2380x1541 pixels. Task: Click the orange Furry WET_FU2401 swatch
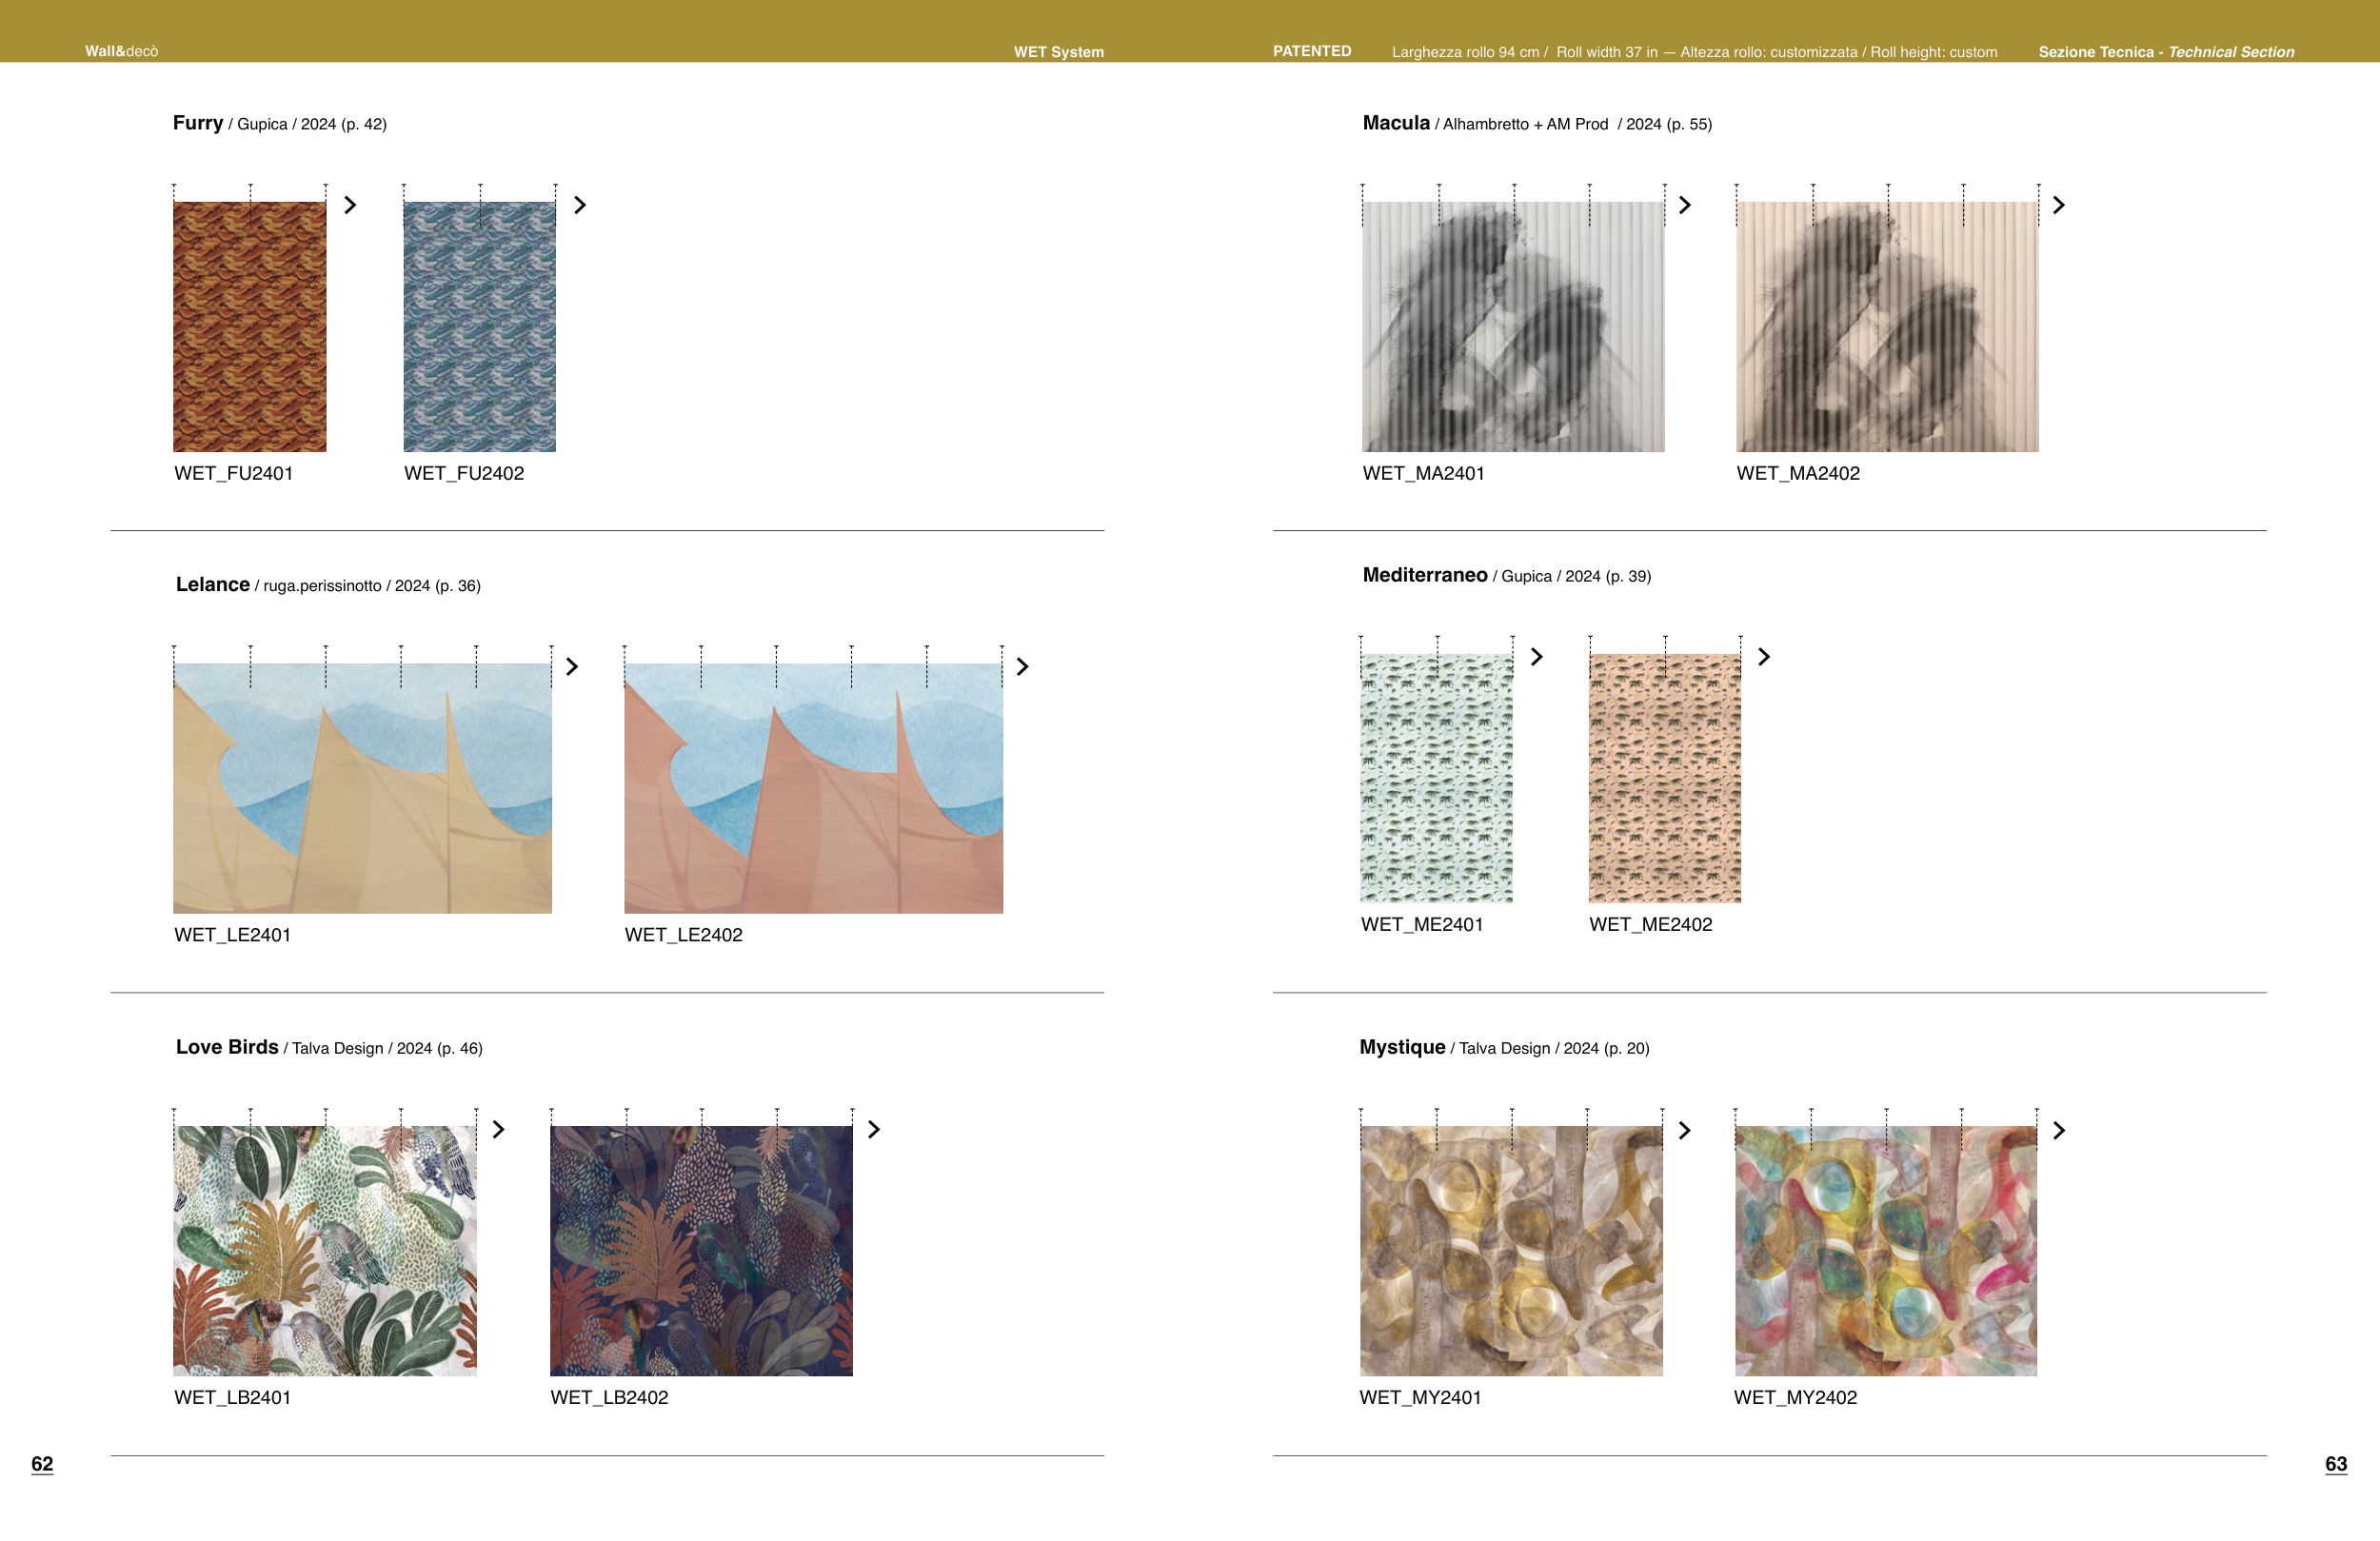tap(250, 327)
